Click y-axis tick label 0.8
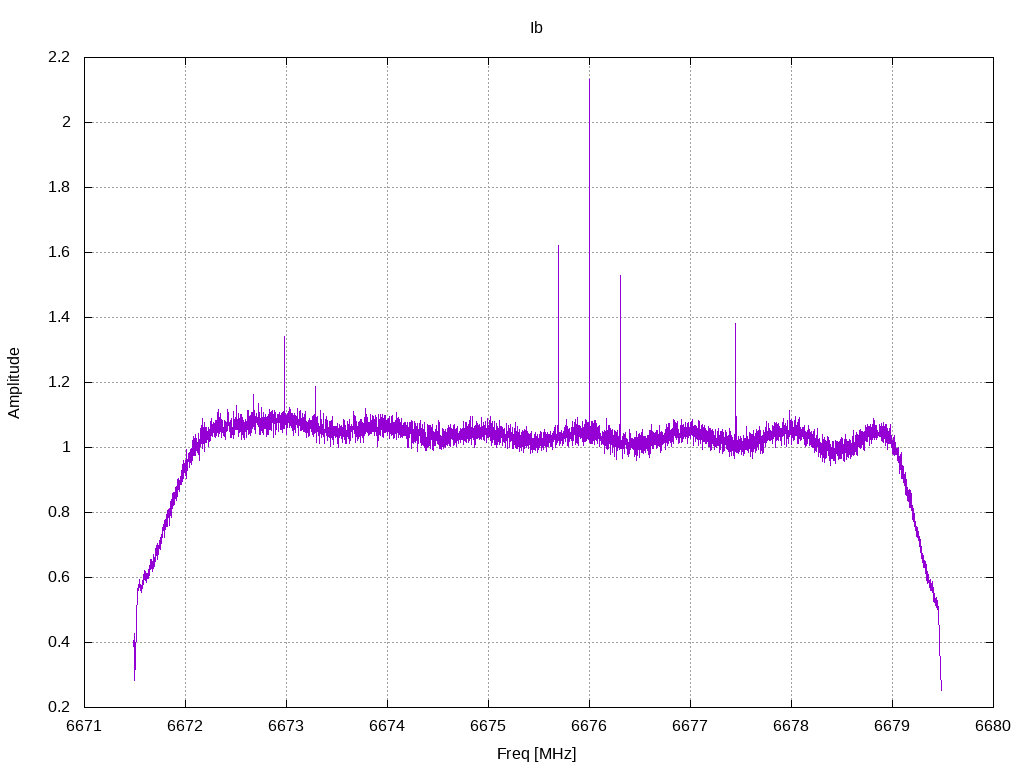This screenshot has height=768, width=1024. [x=59, y=512]
